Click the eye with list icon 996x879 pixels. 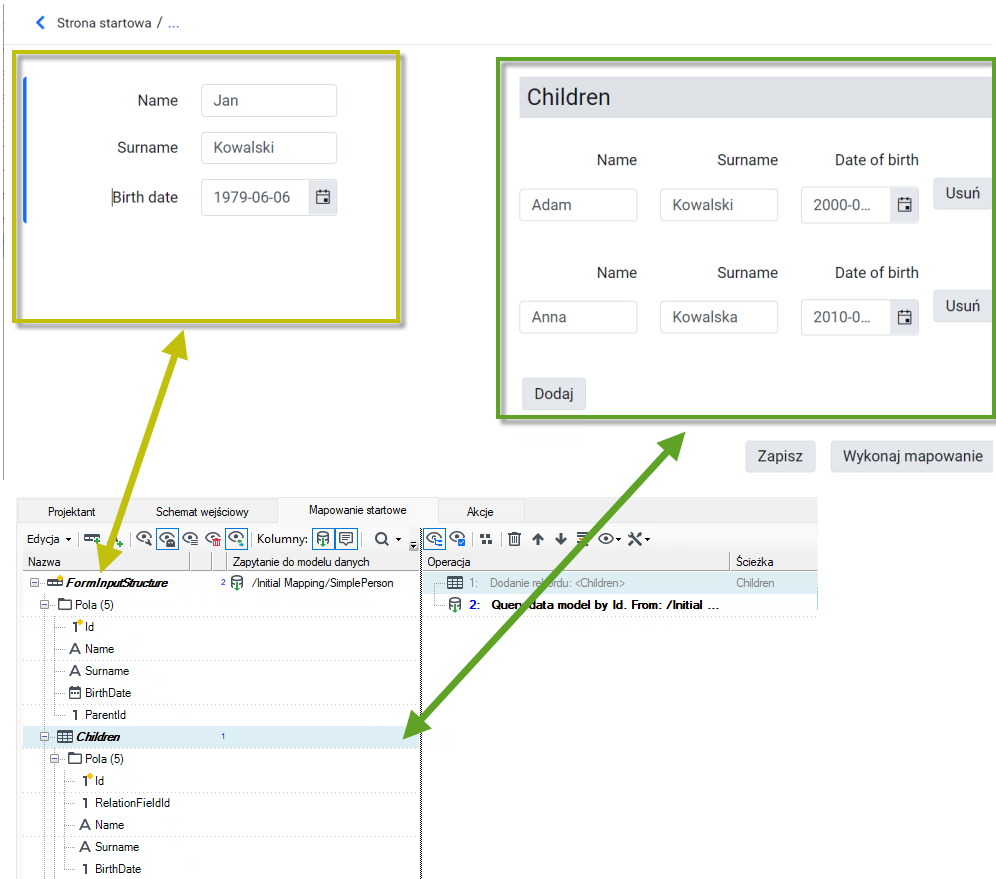190,539
